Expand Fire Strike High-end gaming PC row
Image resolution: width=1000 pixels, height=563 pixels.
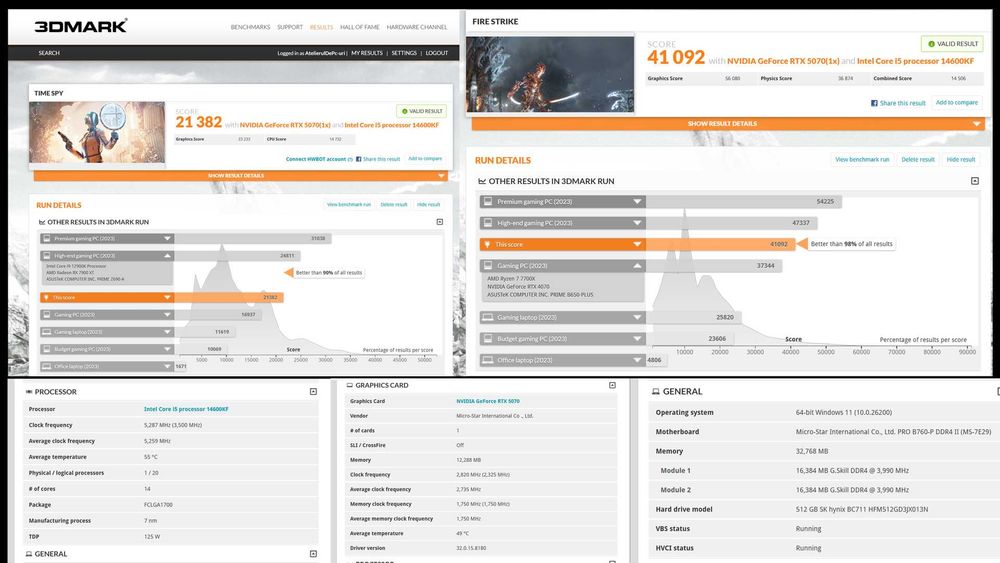pos(636,223)
